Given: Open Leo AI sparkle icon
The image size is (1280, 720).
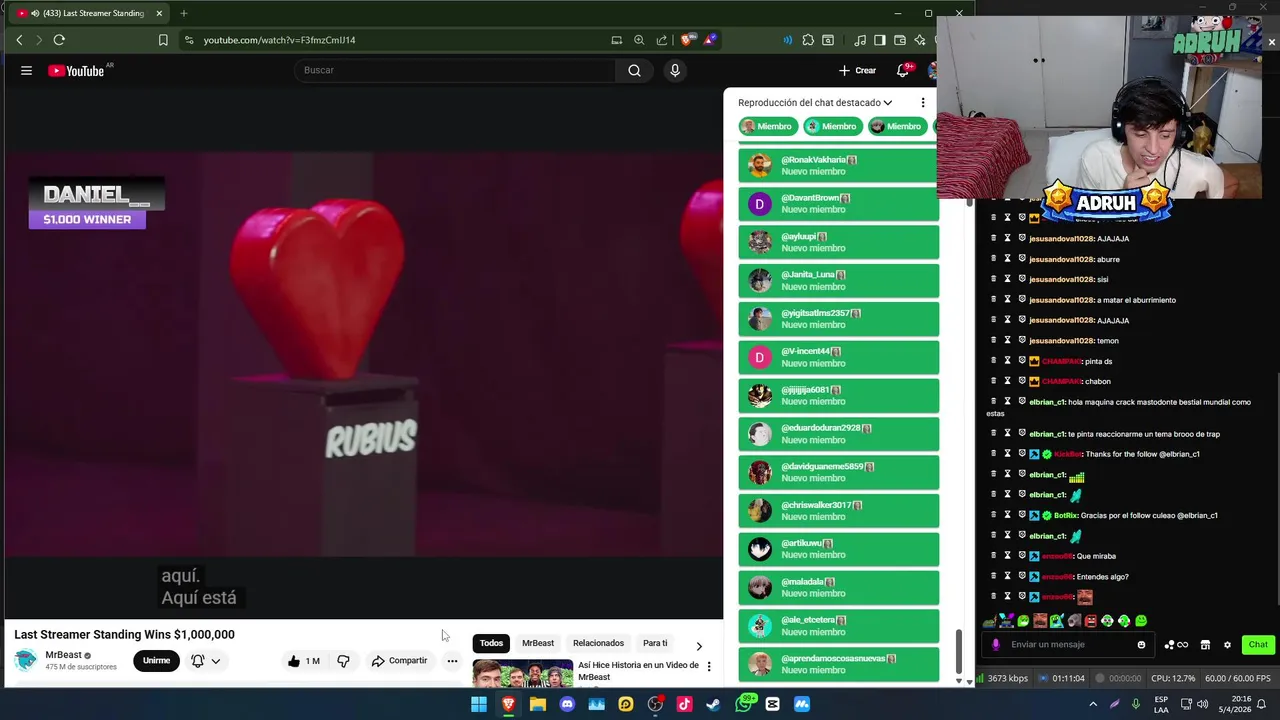Looking at the screenshot, I should click(920, 40).
